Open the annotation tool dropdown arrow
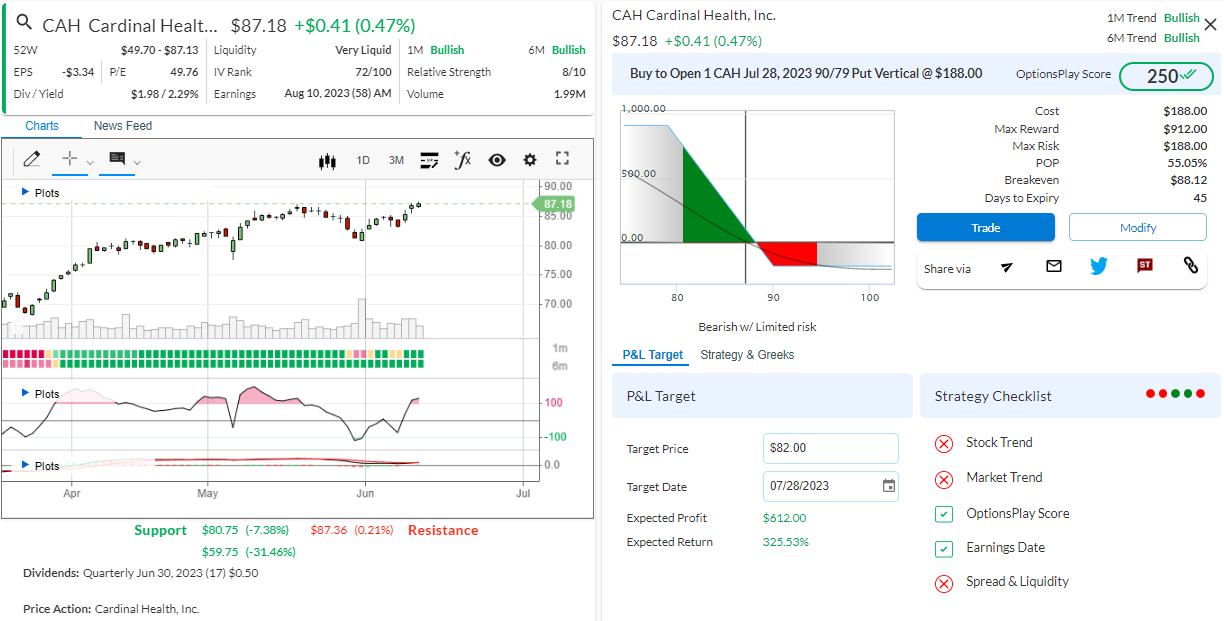Viewport: 1224px width, 621px height. (137, 162)
